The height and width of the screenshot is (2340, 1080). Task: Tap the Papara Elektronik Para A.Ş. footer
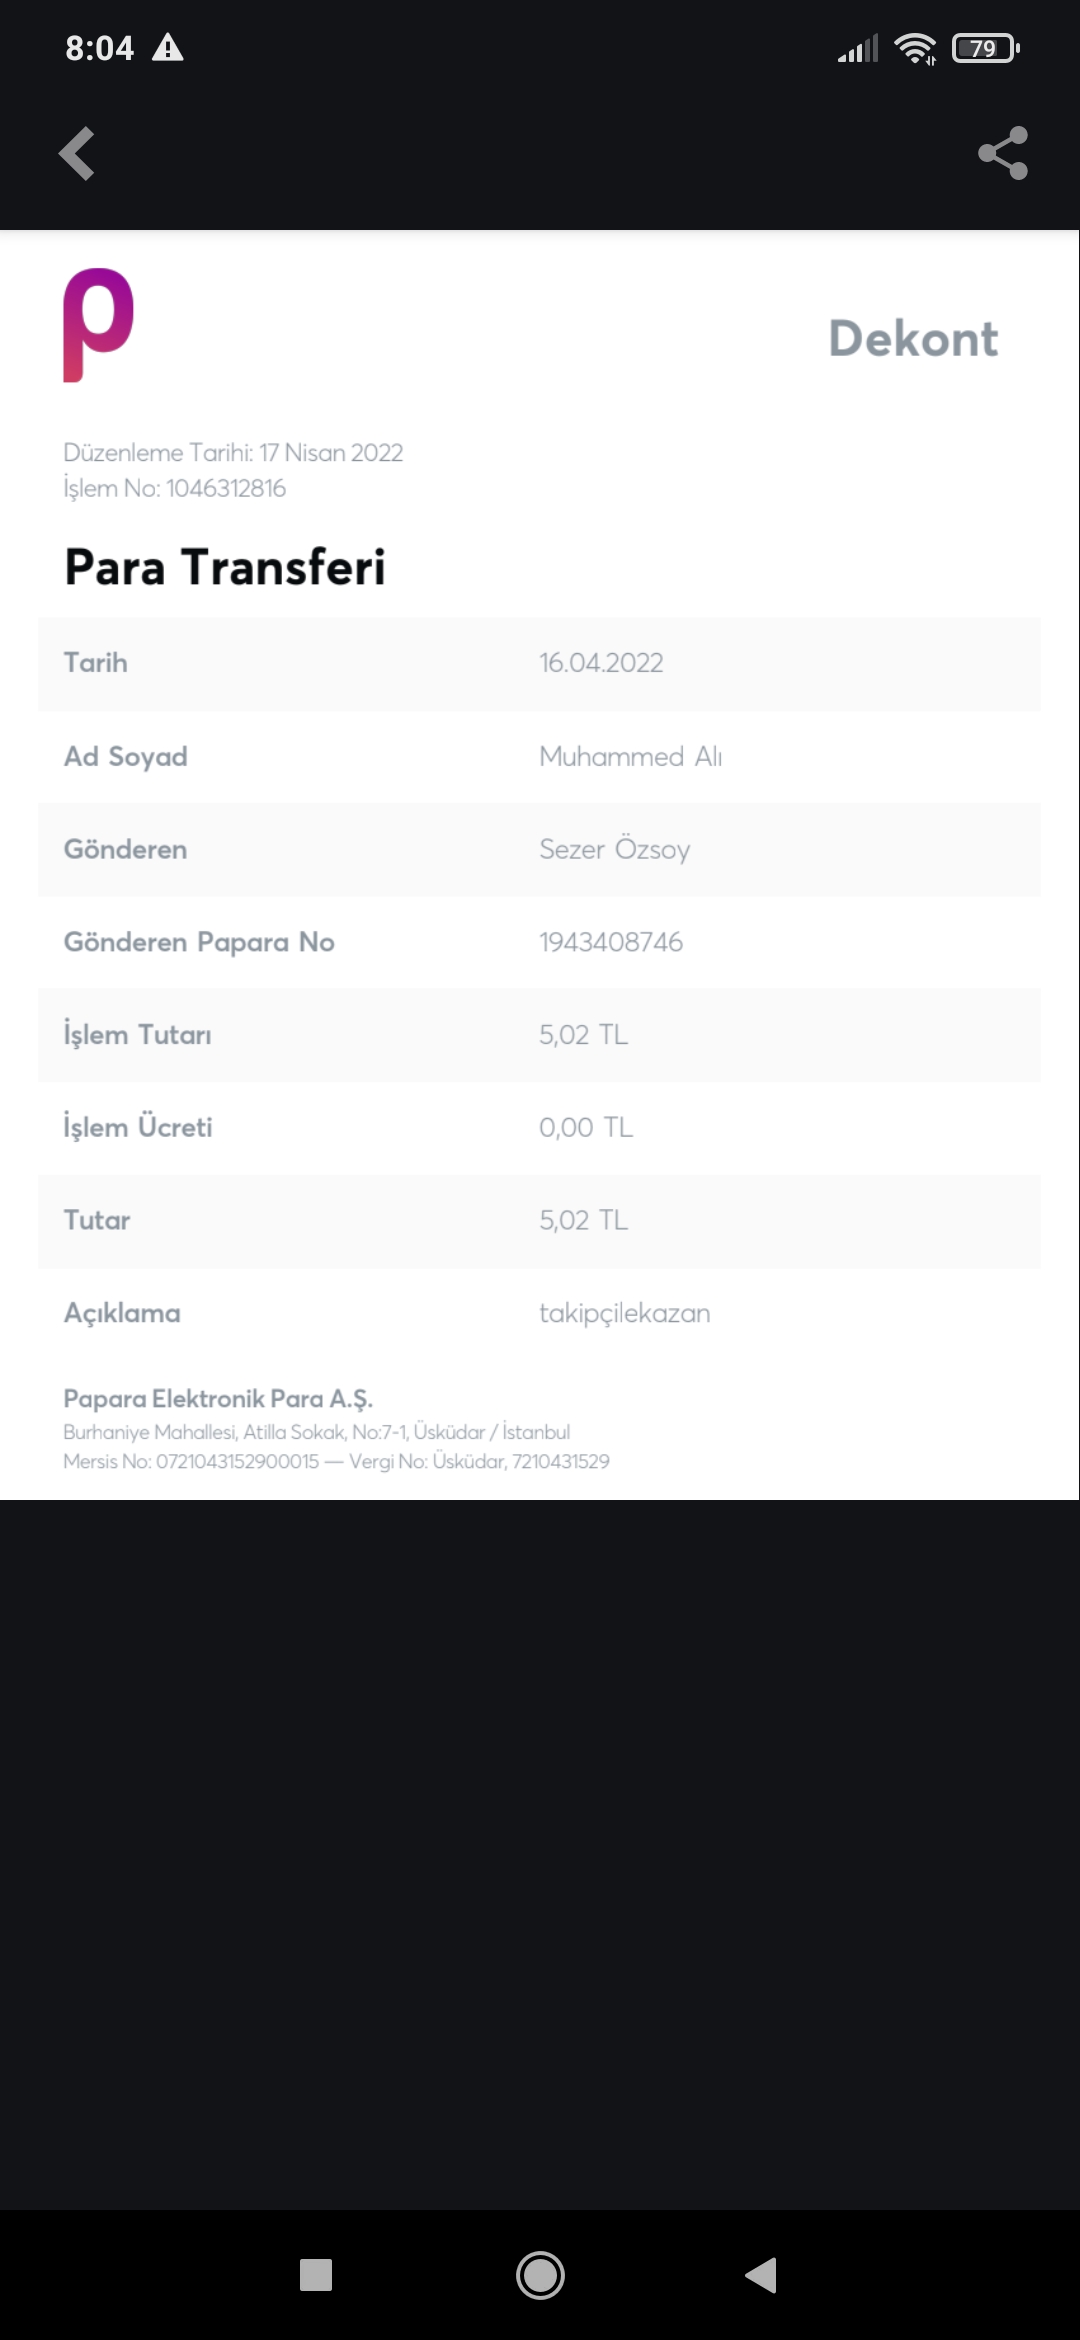(218, 1398)
